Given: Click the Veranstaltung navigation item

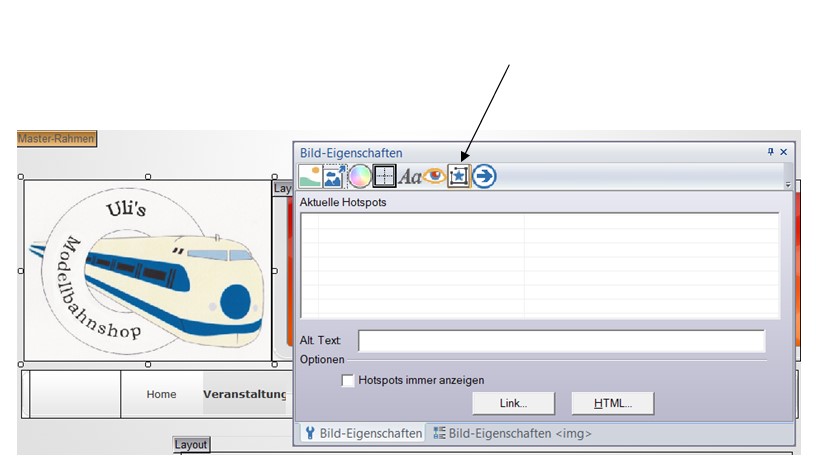Looking at the screenshot, I should click(x=245, y=394).
